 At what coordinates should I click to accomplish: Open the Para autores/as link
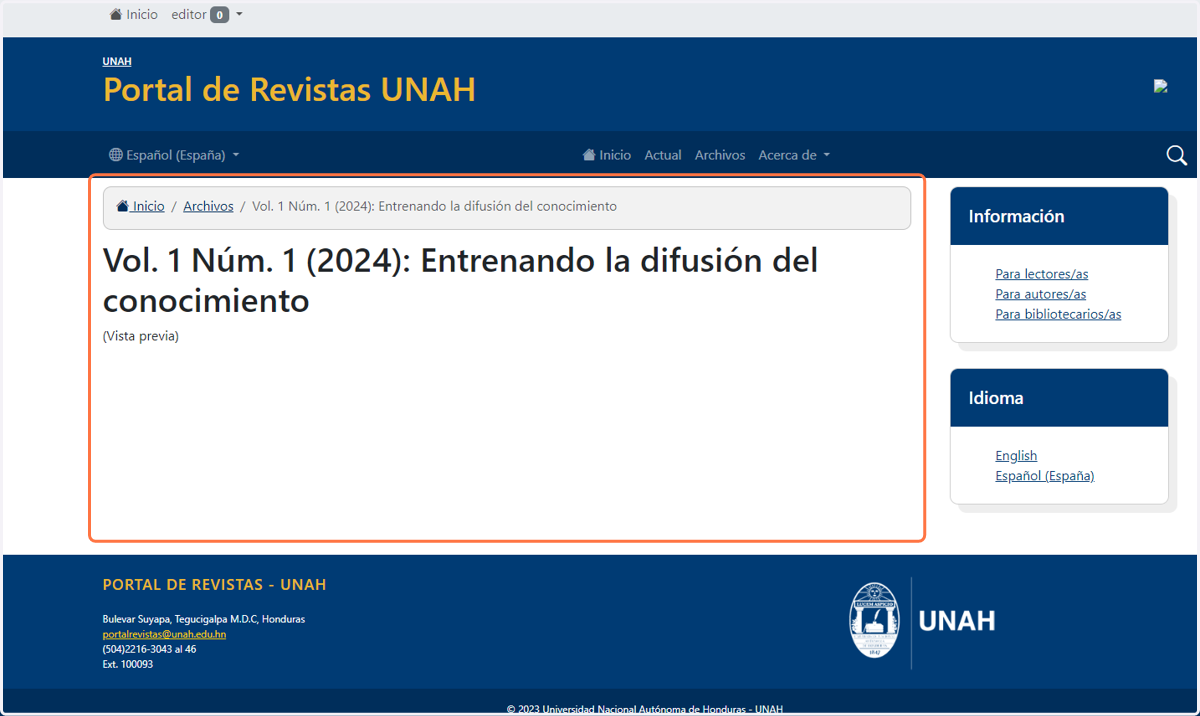point(1041,294)
